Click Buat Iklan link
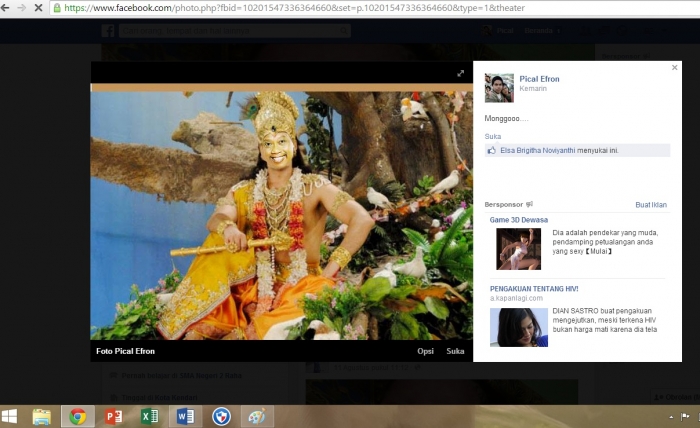The width and height of the screenshot is (700, 428). tap(651, 205)
